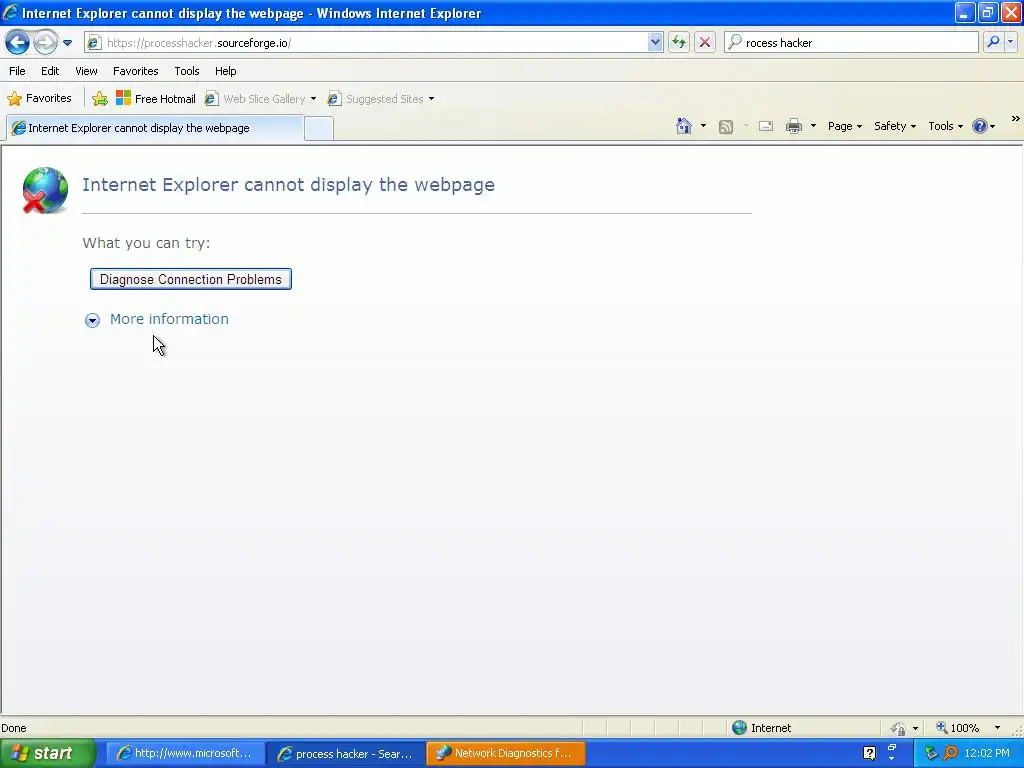Screen dimensions: 1024x768
Task: Click the Help question mark icon
Action: pyautogui.click(x=980, y=126)
